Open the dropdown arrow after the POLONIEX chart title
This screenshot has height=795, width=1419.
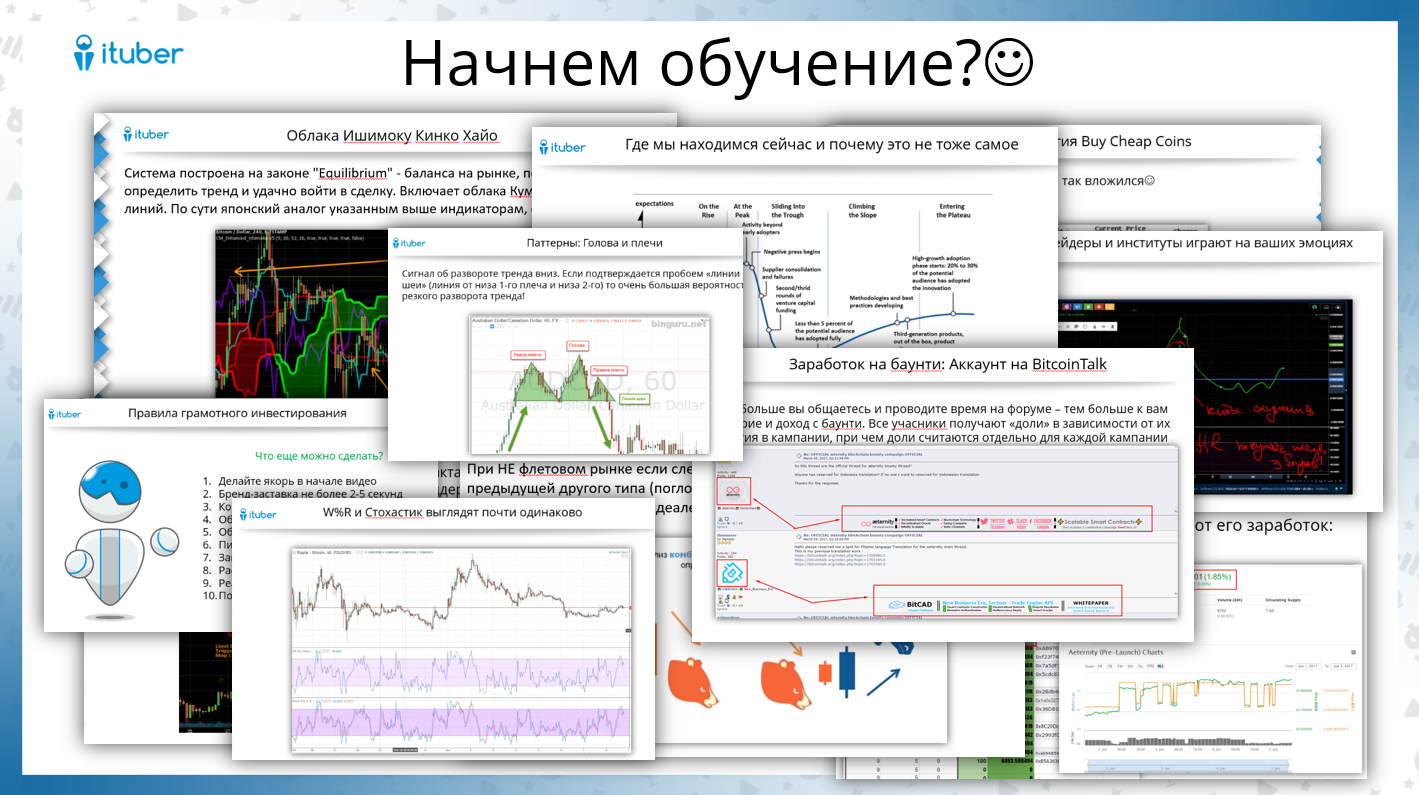(354, 553)
